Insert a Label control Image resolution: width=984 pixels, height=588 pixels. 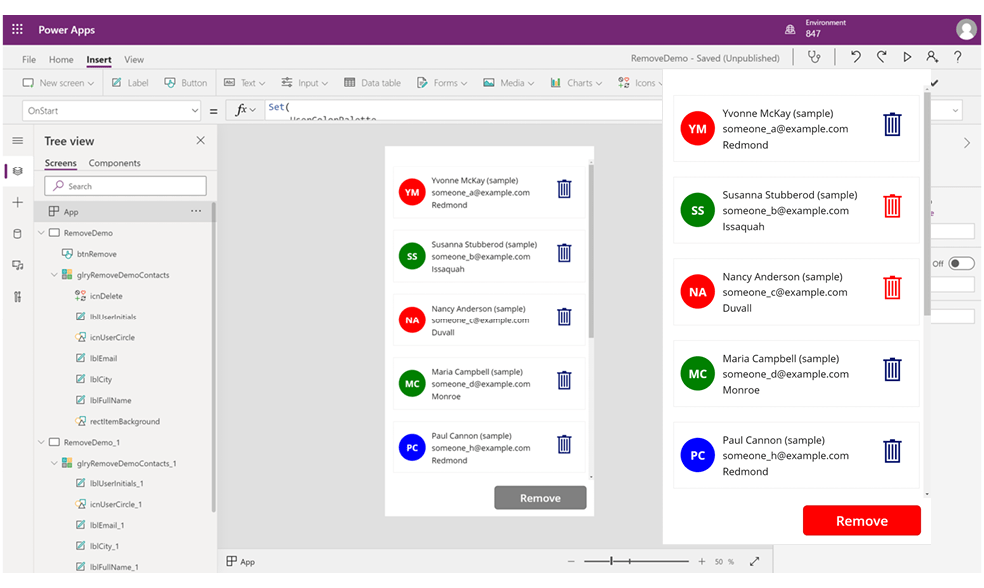(130, 83)
